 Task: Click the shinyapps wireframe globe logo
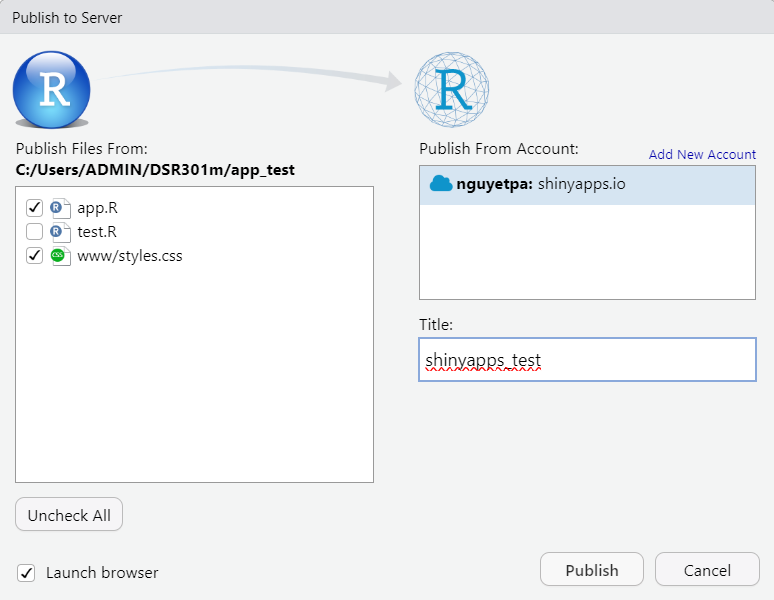coord(452,89)
